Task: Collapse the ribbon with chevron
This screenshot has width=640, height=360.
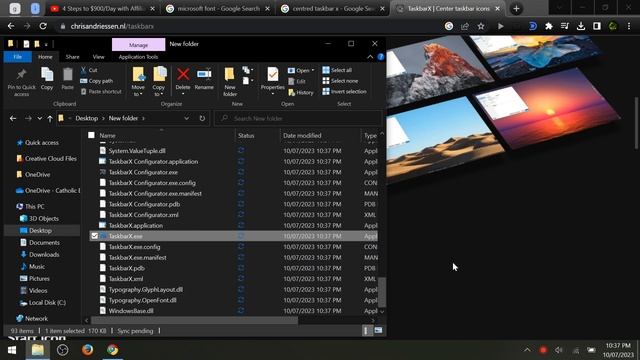Action: pyautogui.click(x=370, y=57)
